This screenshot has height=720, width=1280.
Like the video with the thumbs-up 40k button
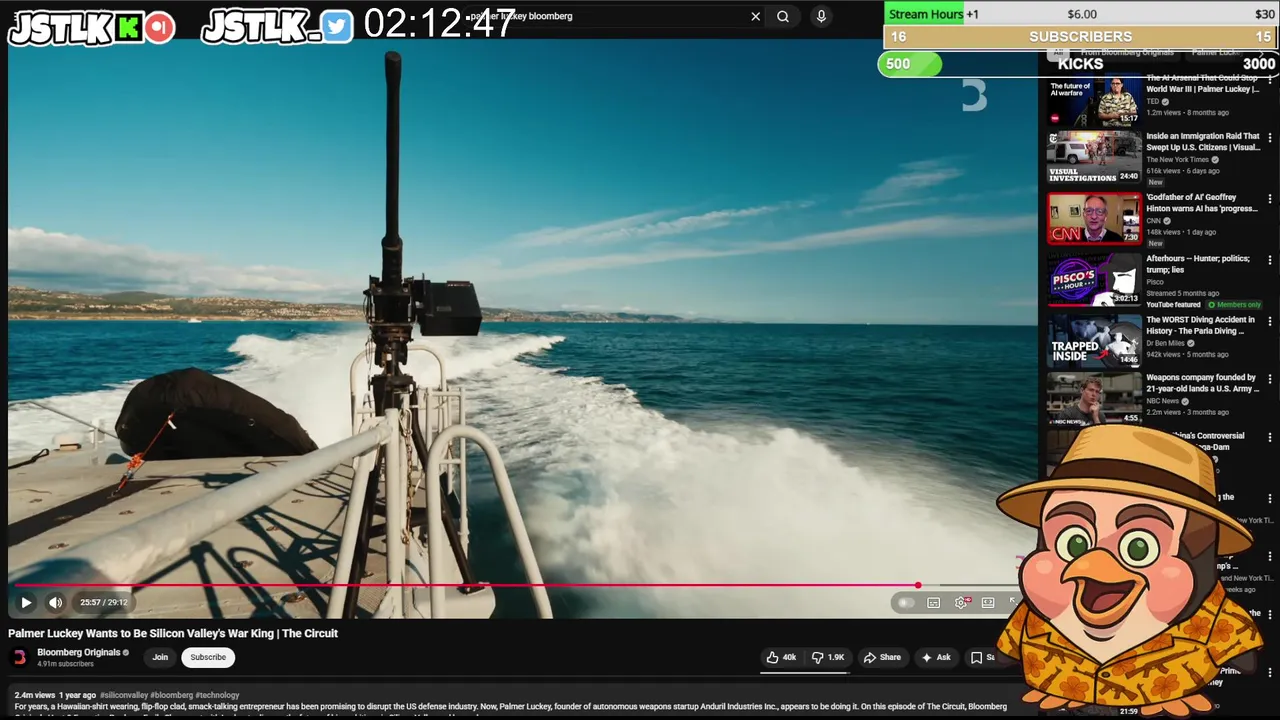click(x=781, y=657)
